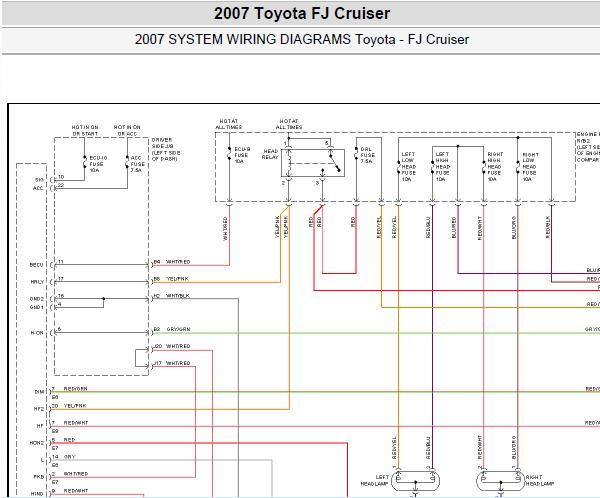Click 'HOT AT ALL TIMES' above head relay
The height and width of the screenshot is (498, 600).
pos(289,124)
